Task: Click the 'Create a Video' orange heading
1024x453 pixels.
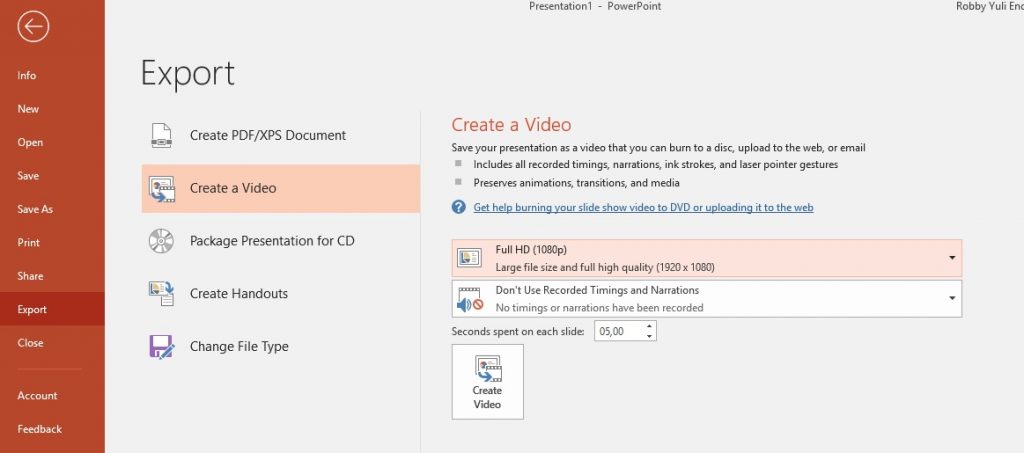Action: click(x=511, y=125)
